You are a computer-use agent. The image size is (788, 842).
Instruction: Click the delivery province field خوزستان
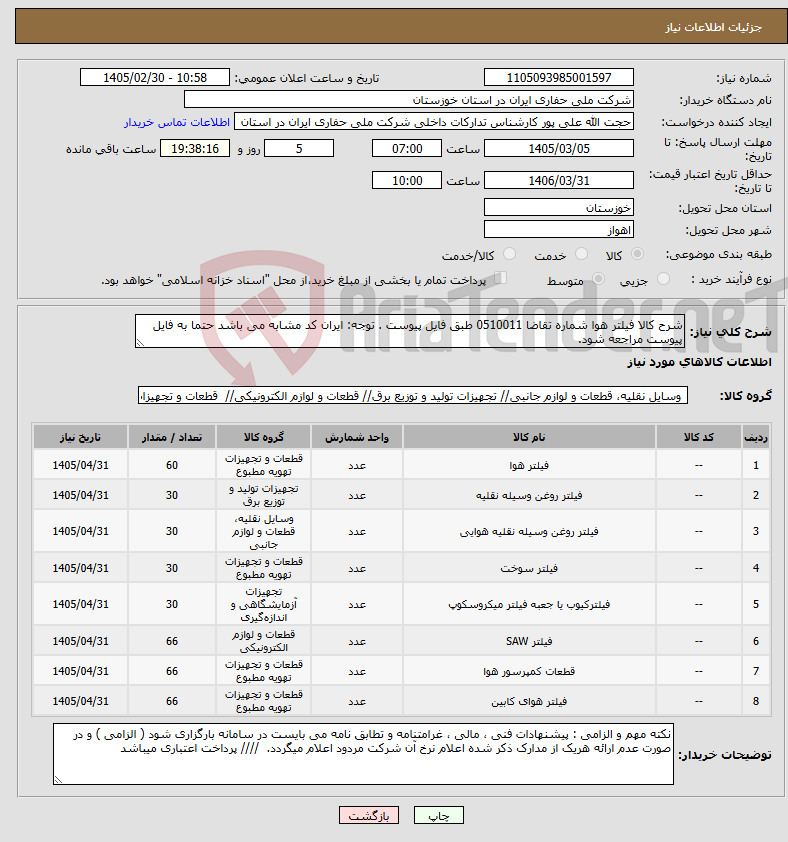coord(559,207)
